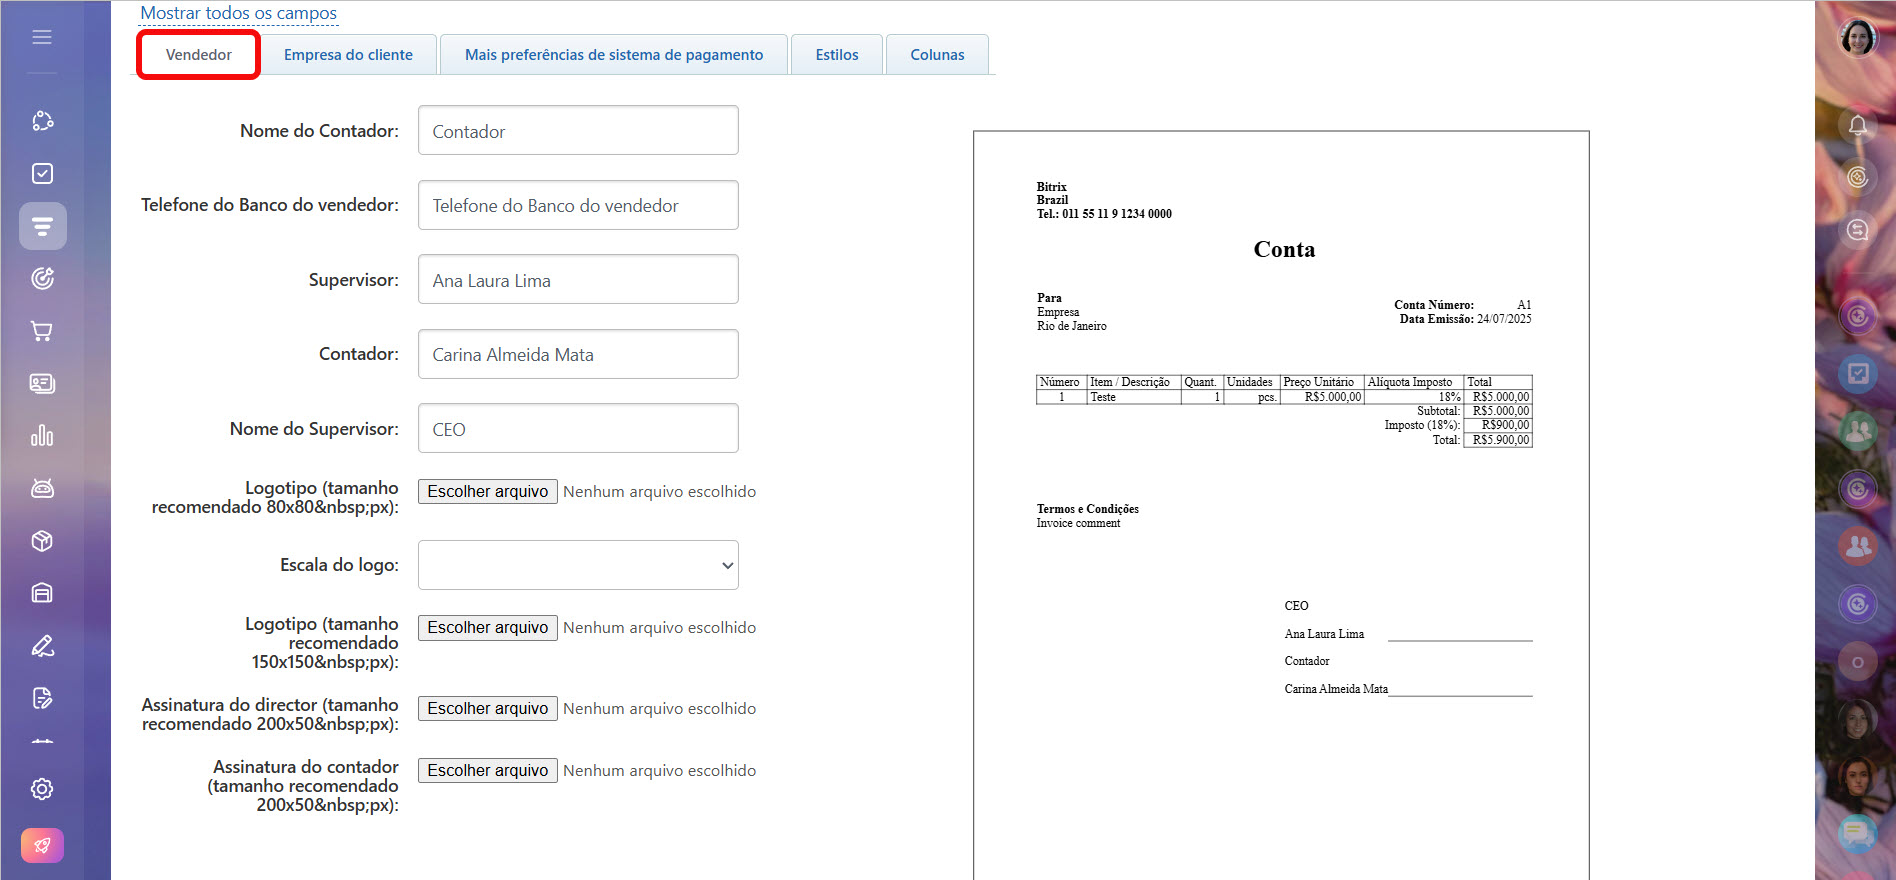Open the robot automation icon
This screenshot has height=880, width=1896.
click(42, 488)
